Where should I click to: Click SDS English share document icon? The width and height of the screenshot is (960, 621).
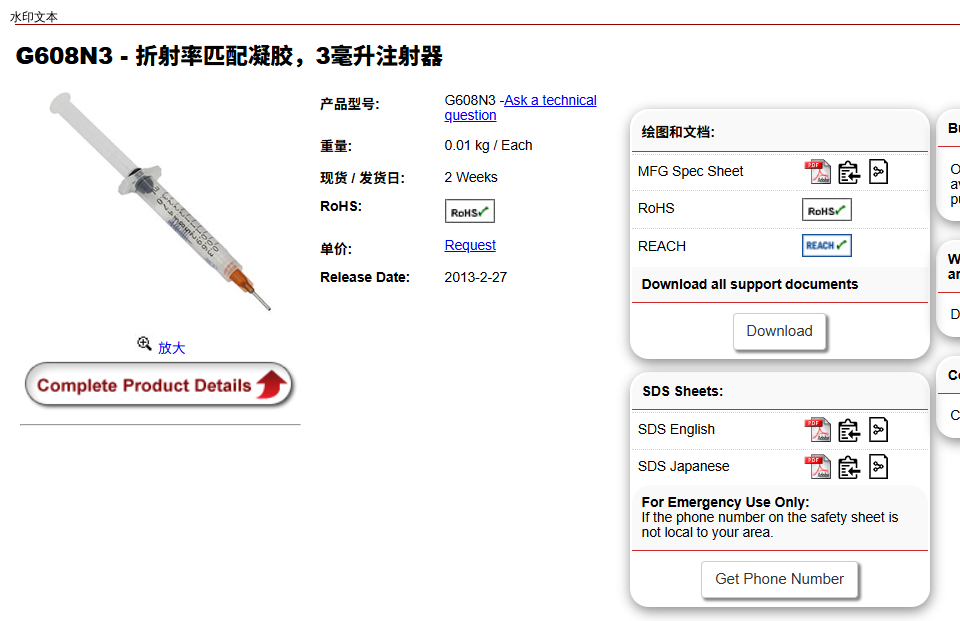(x=879, y=430)
